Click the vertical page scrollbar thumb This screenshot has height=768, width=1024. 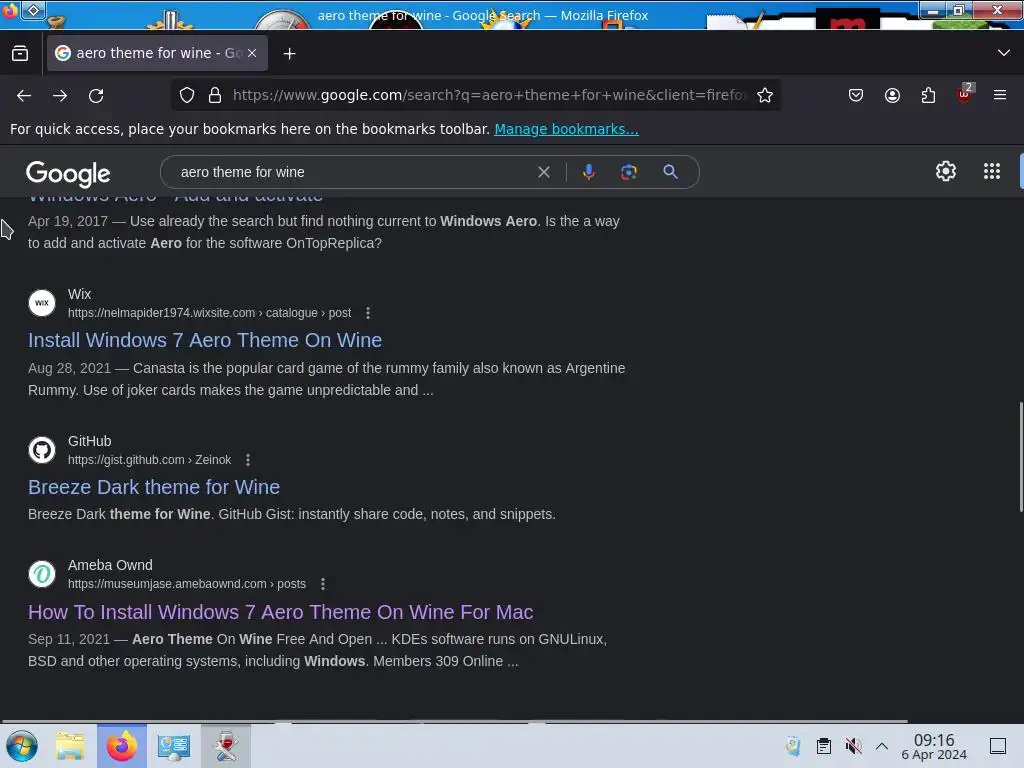(1021, 457)
